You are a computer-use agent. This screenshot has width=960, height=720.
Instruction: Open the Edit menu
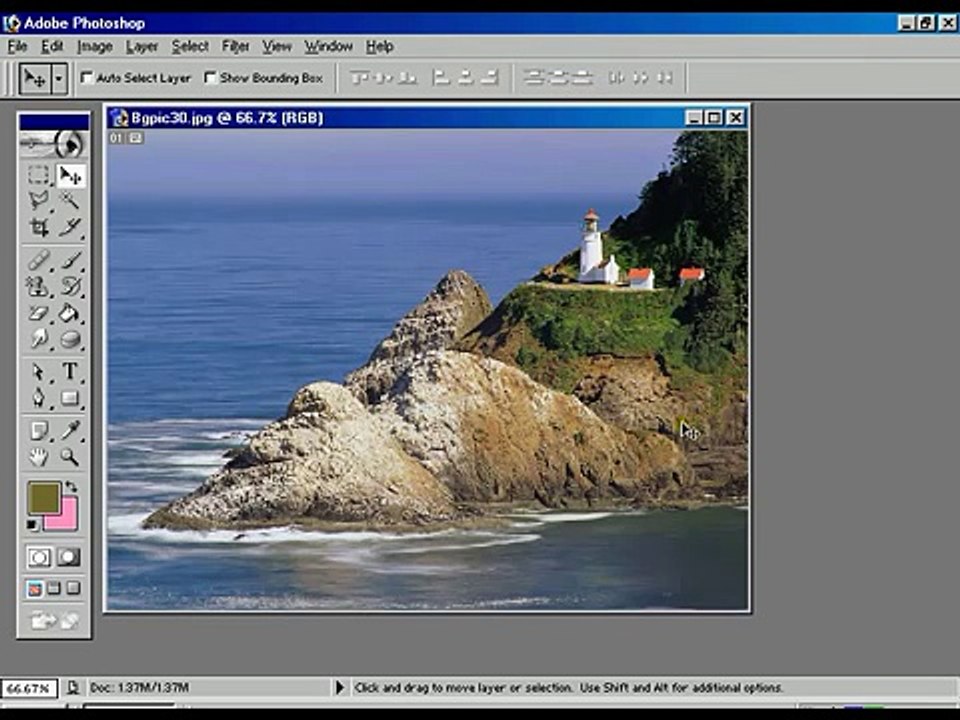tap(52, 47)
